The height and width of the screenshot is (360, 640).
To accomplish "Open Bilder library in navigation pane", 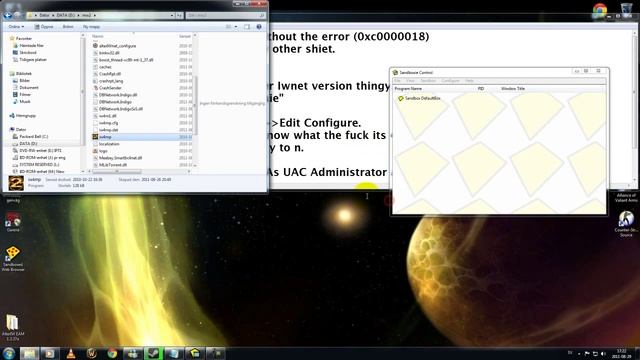I will pyautogui.click(x=22, y=80).
